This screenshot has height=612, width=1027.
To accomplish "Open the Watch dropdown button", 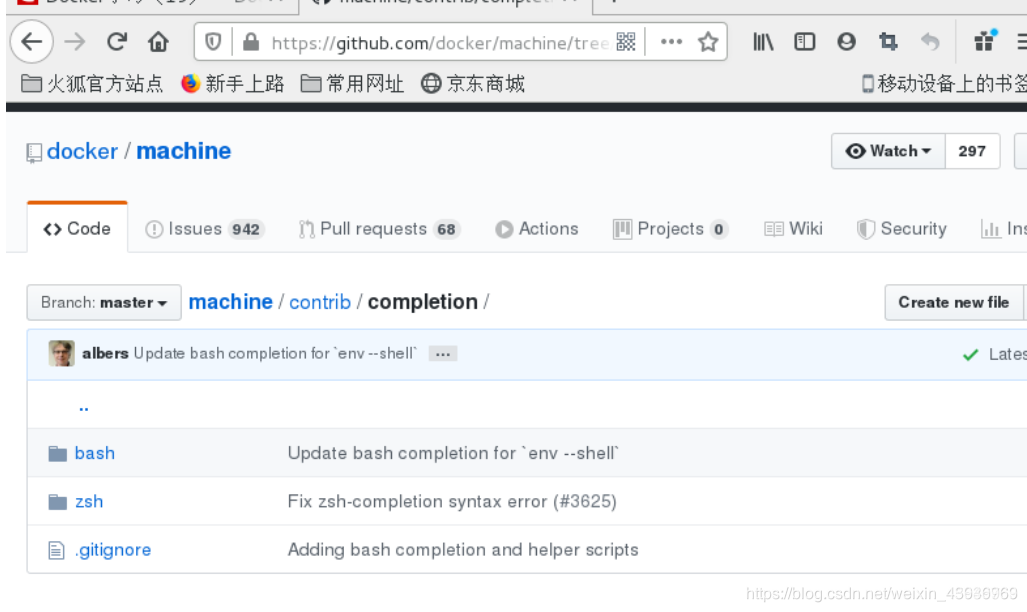I will 888,151.
